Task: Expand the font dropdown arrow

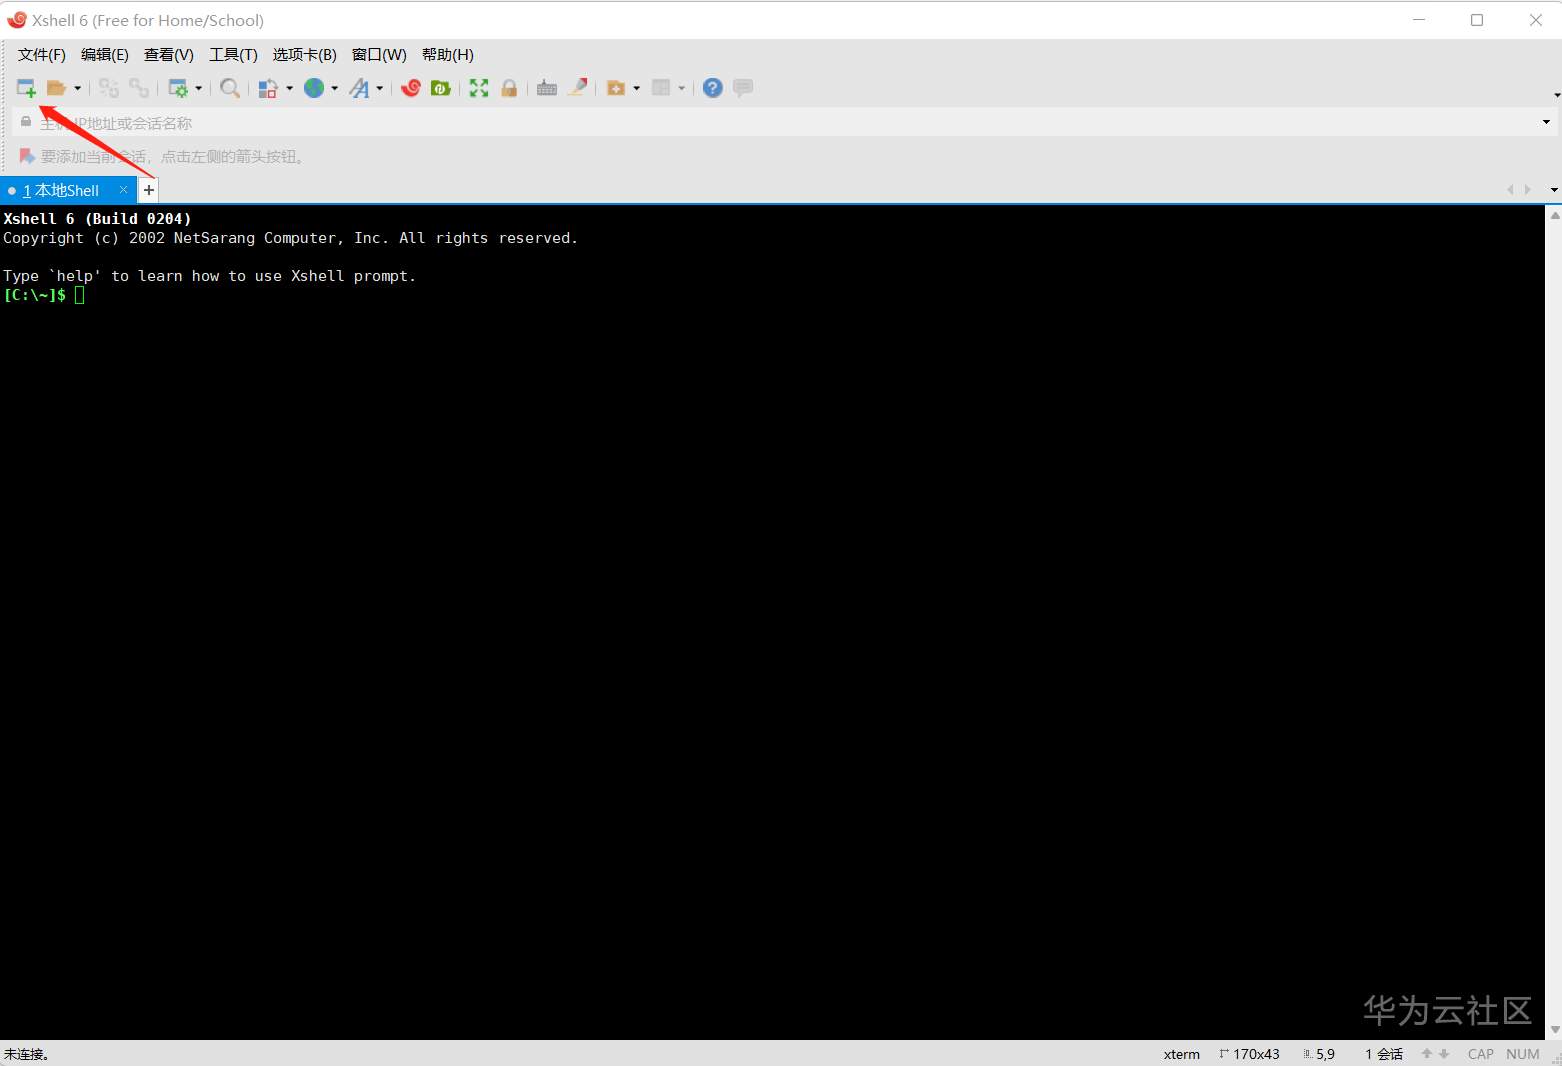Action: point(379,88)
